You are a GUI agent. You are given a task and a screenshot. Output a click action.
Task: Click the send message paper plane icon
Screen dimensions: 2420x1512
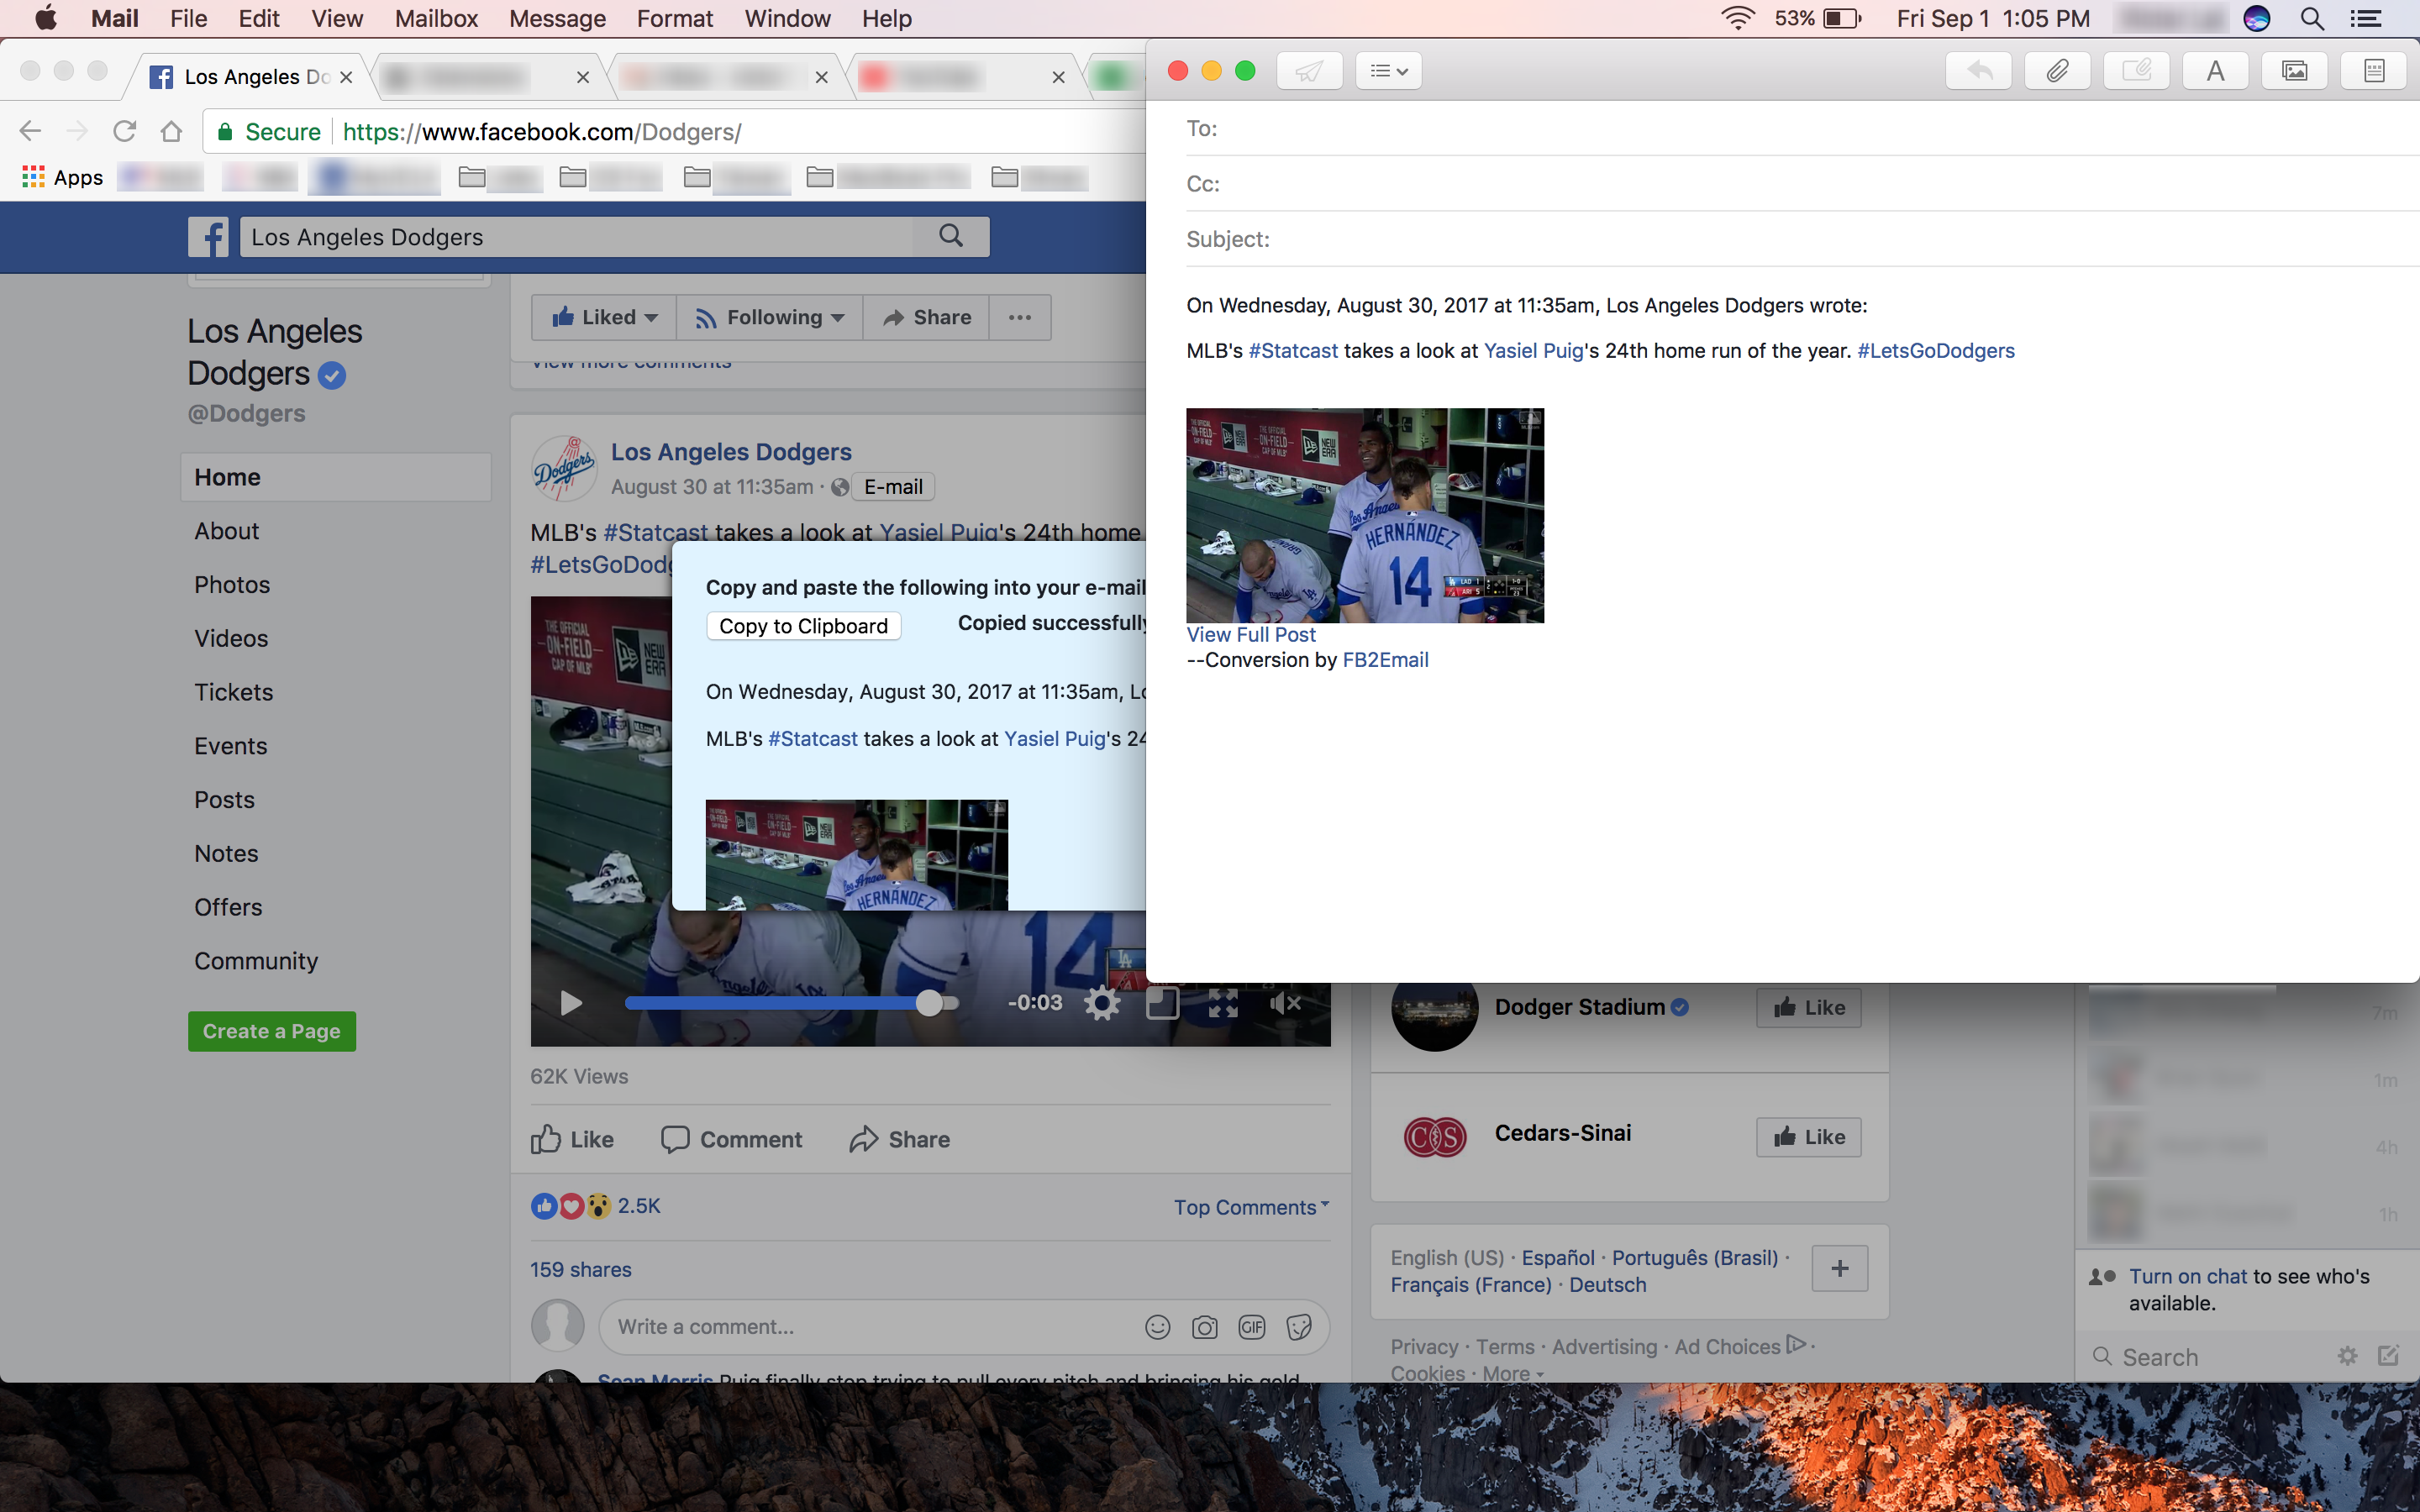pos(1309,71)
